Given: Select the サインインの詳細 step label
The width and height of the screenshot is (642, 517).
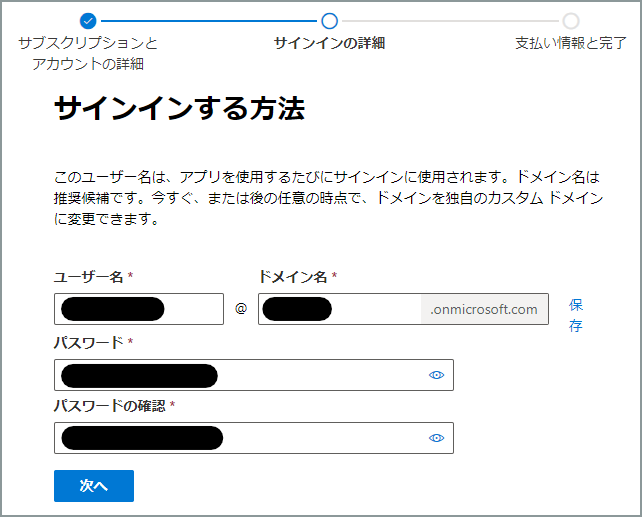Looking at the screenshot, I should (x=330, y=43).
